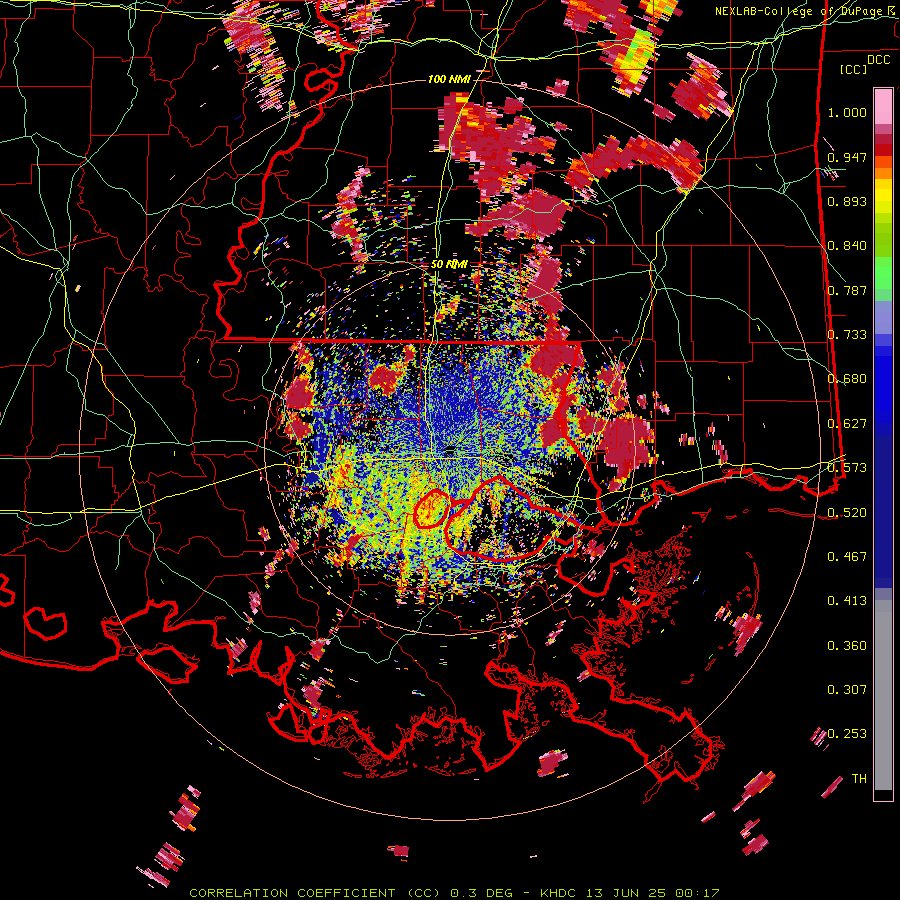Viewport: 900px width, 900px height.
Task: Click the 0.893 legend value
Action: point(847,201)
